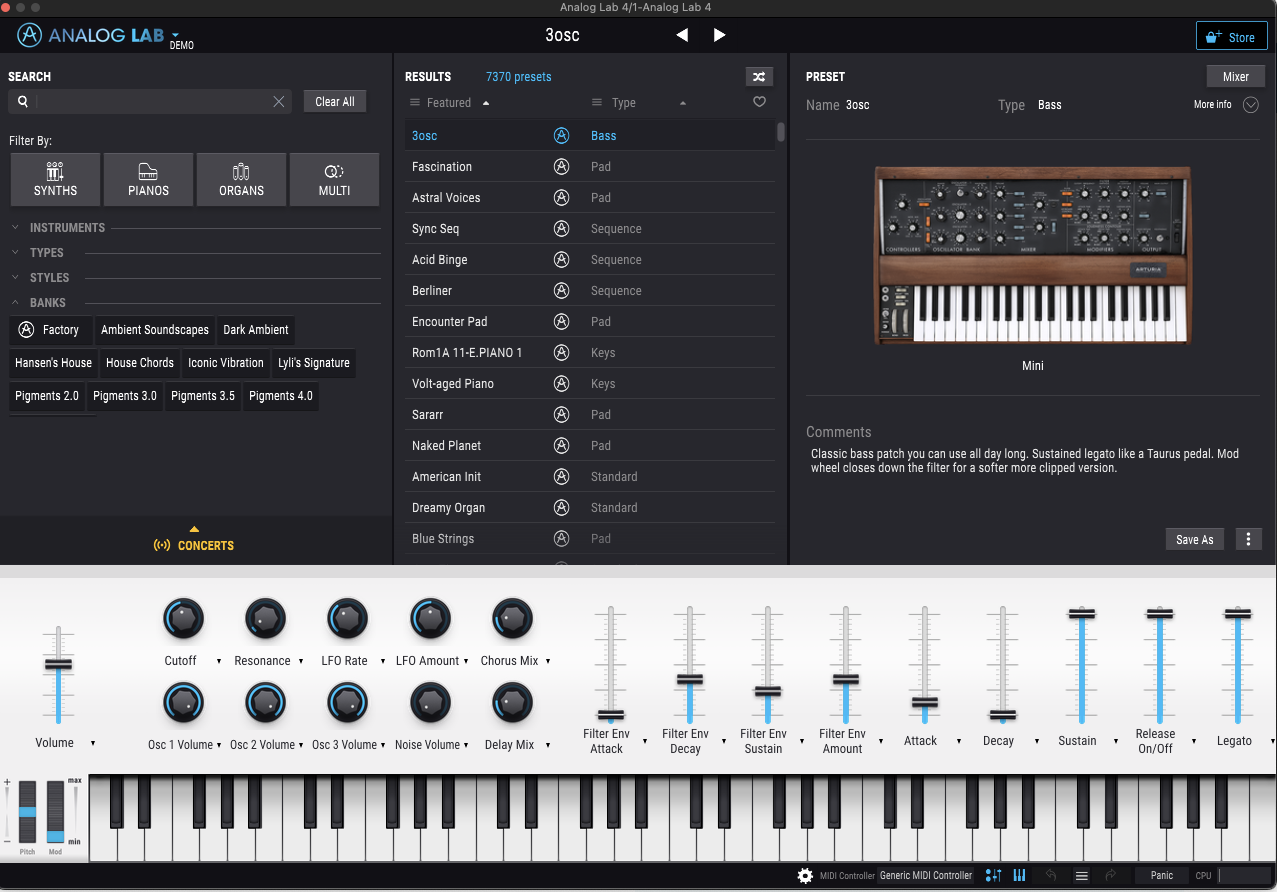Image resolution: width=1277 pixels, height=892 pixels.
Task: Toggle the Dark Ambient bank filter
Action: coord(256,330)
